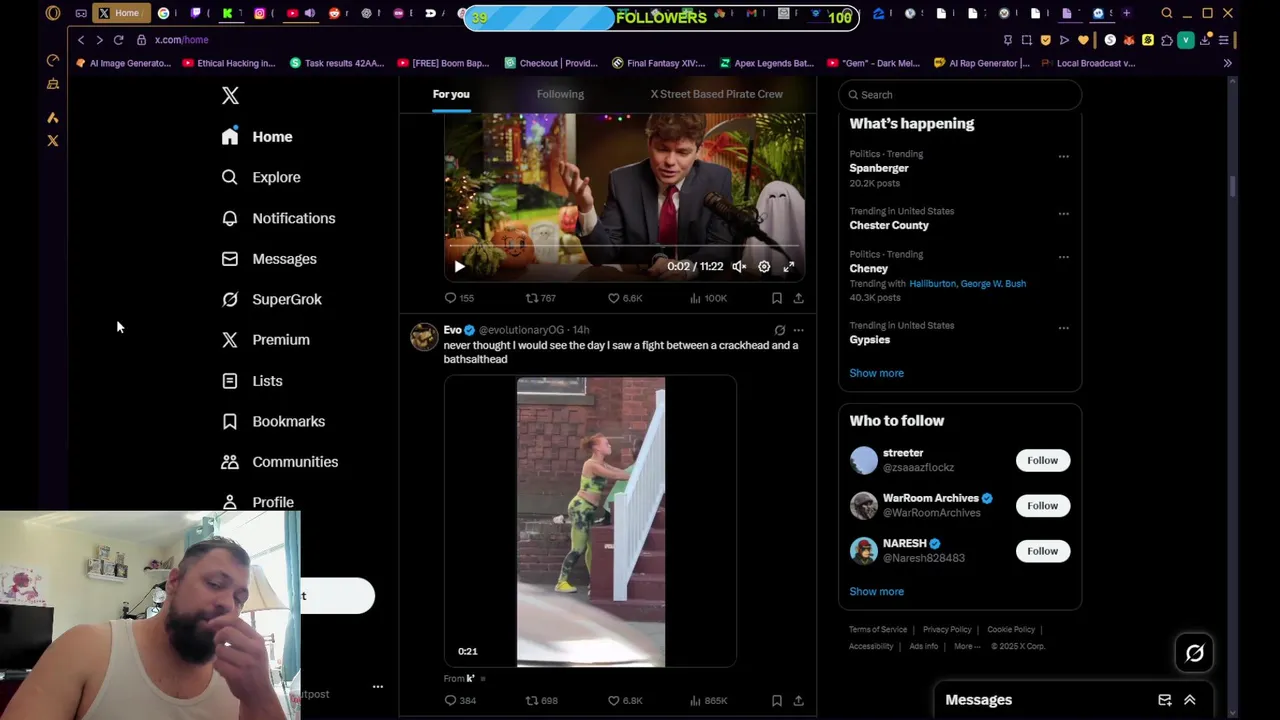
Task: Open the Cheney trending topic
Action: click(869, 268)
